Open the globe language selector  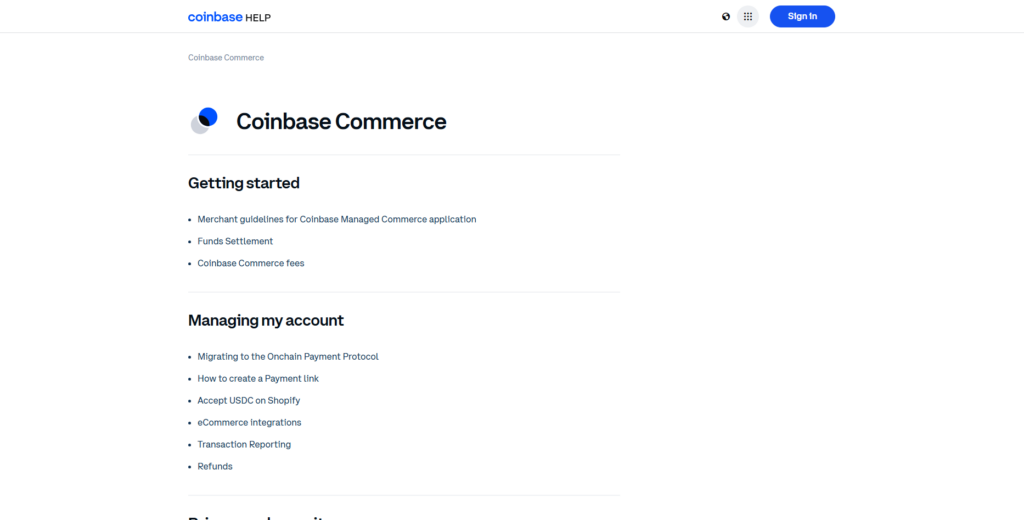coord(726,17)
